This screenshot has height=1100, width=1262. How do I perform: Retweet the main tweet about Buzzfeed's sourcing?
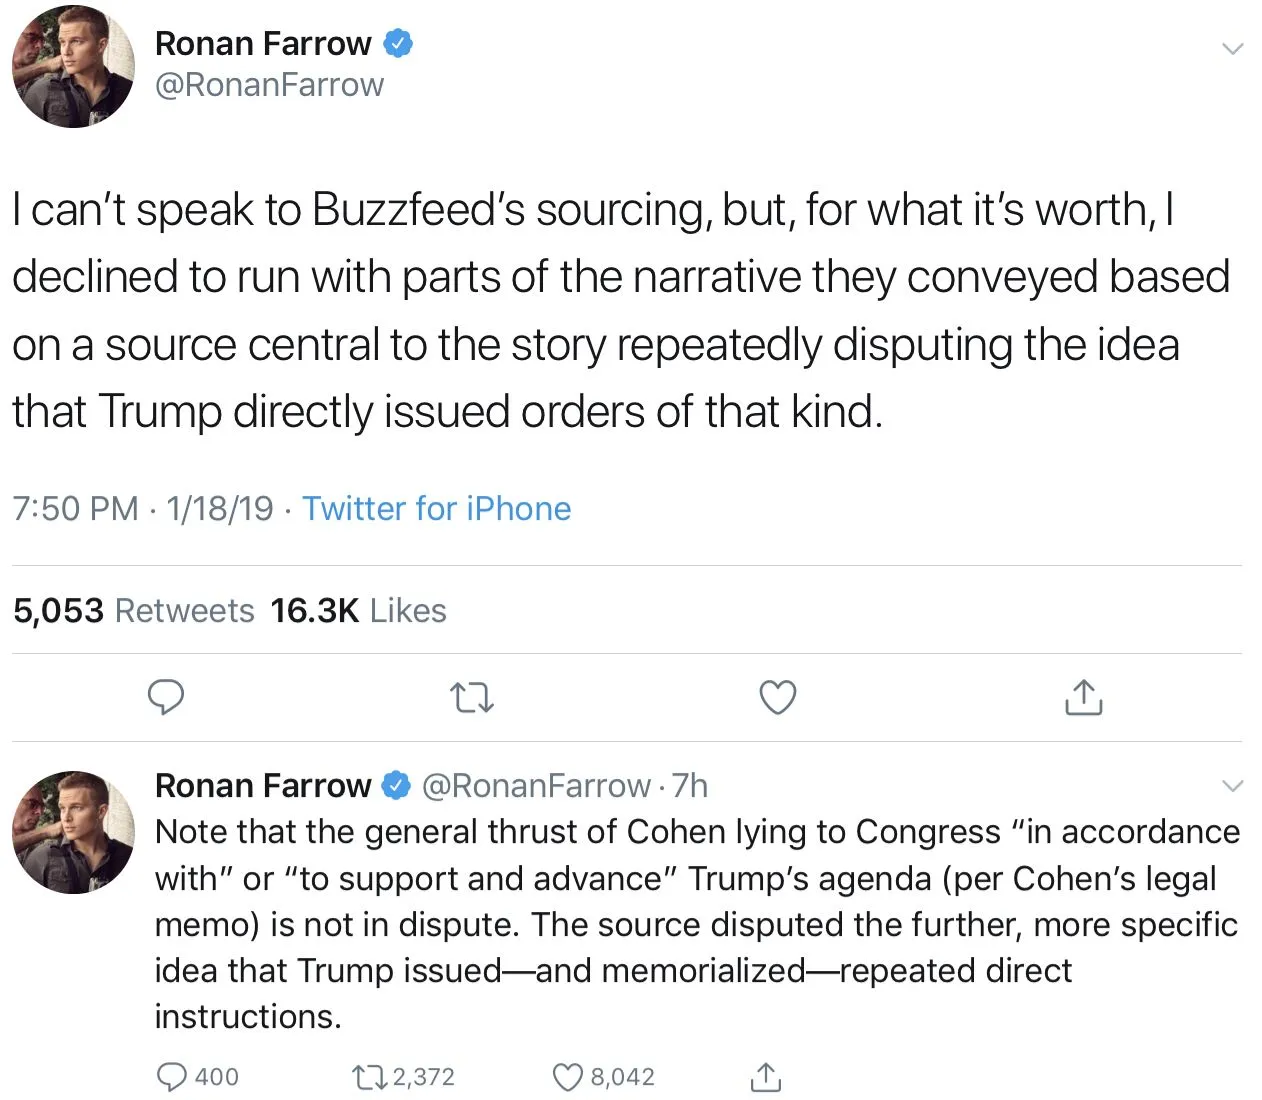pos(471,697)
